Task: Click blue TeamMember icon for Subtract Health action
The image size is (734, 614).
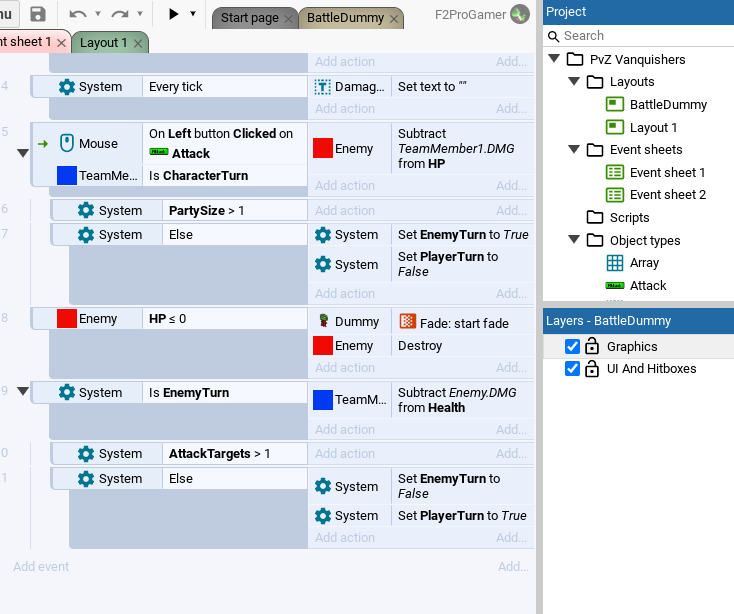Action: pyautogui.click(x=323, y=400)
